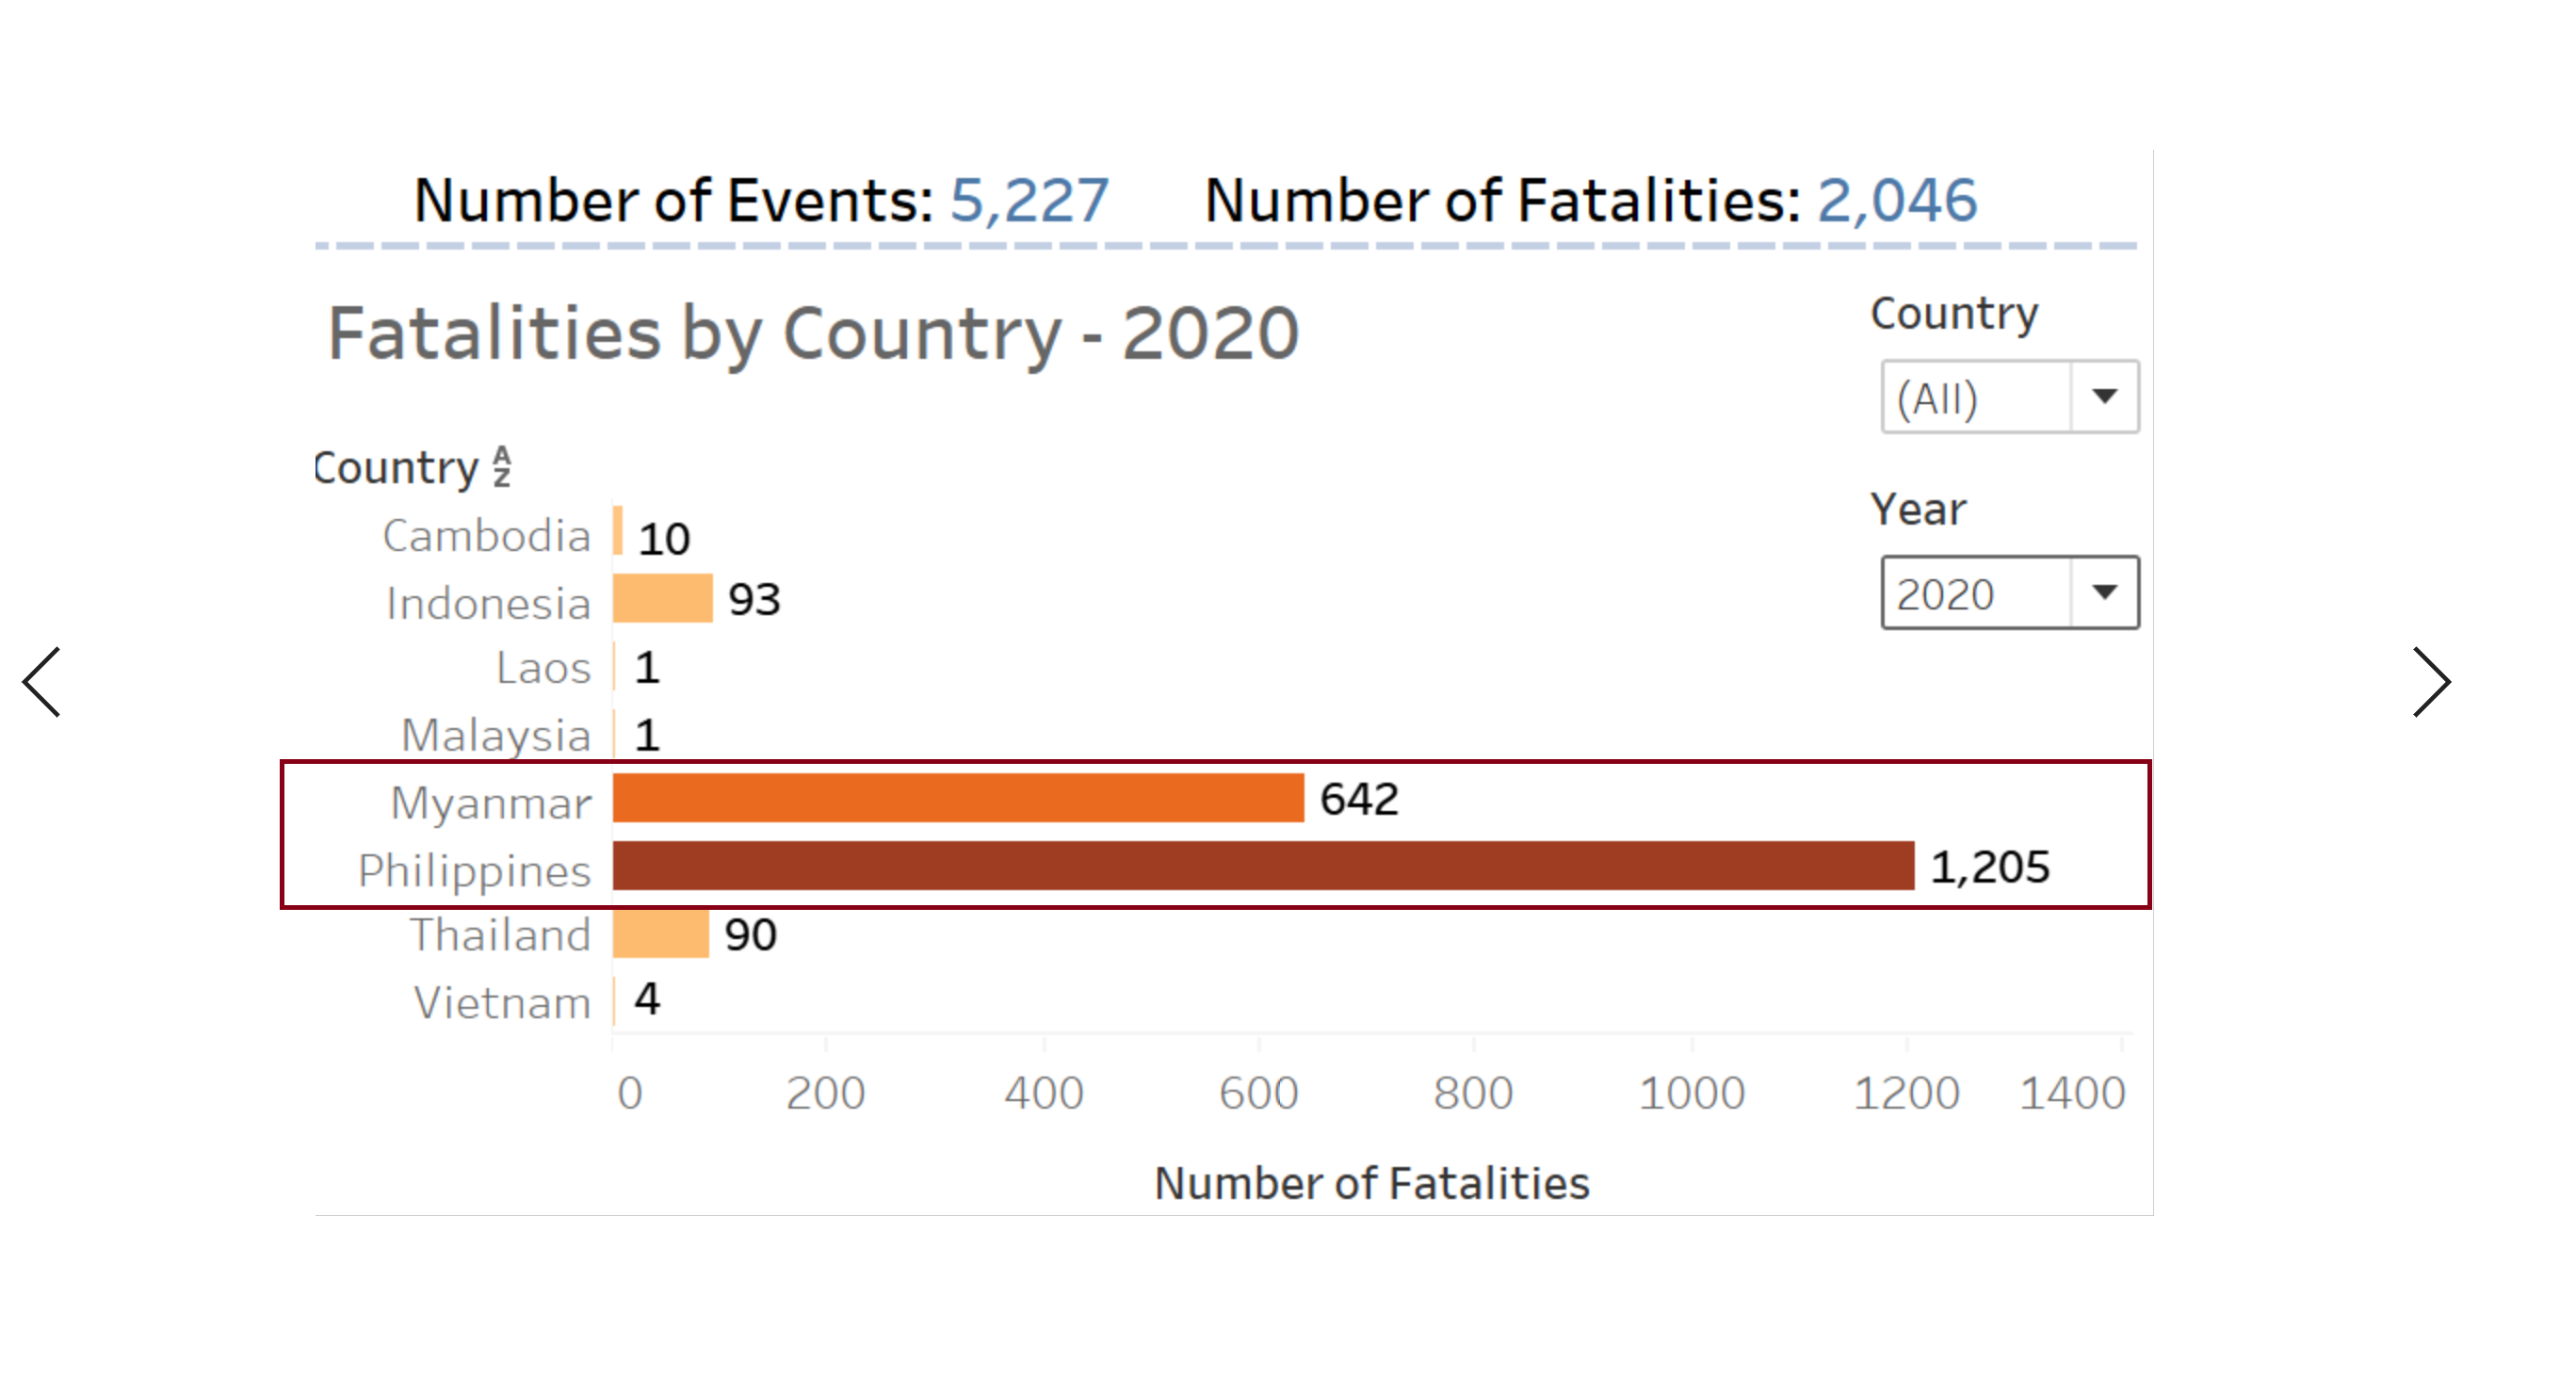Select the Philippines fatalities bar
The width and height of the screenshot is (2576, 1378).
click(1262, 866)
